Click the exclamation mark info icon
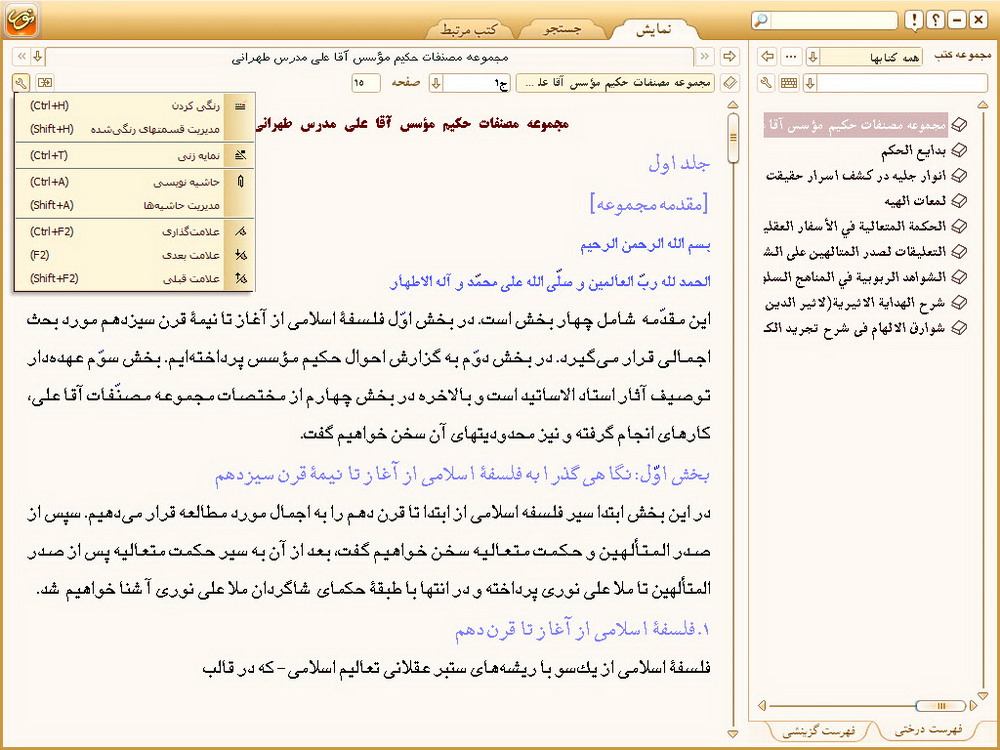The height and width of the screenshot is (750, 1000). (914, 21)
